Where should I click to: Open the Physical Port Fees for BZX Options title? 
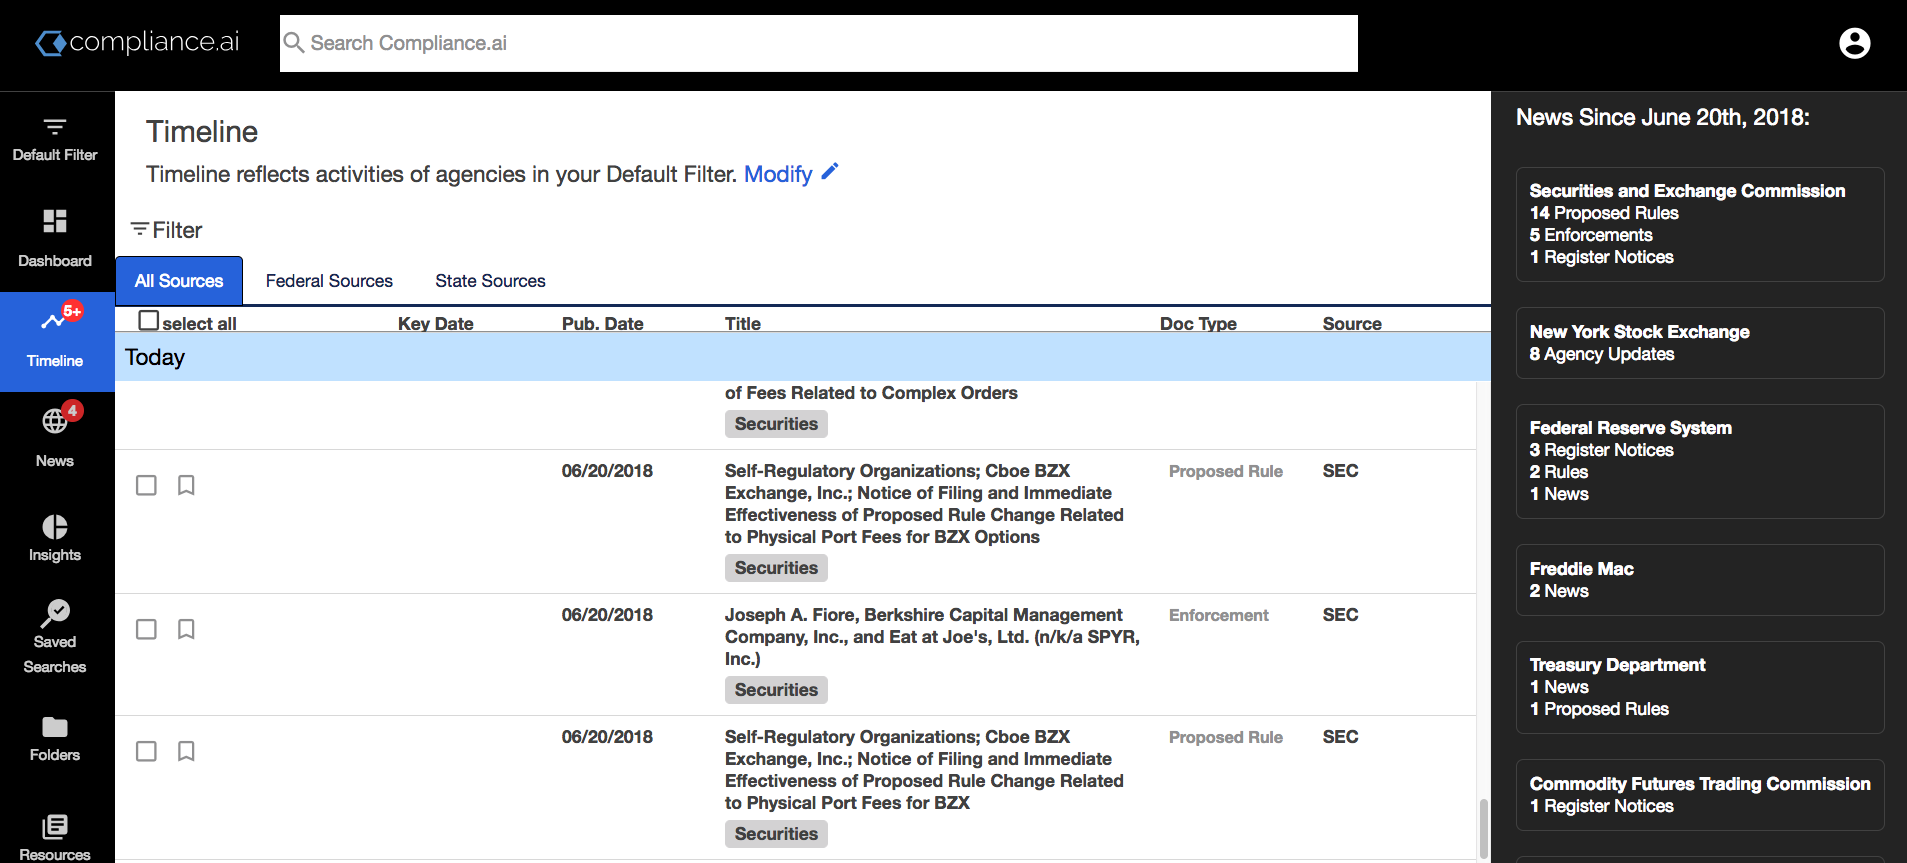pyautogui.click(x=924, y=503)
